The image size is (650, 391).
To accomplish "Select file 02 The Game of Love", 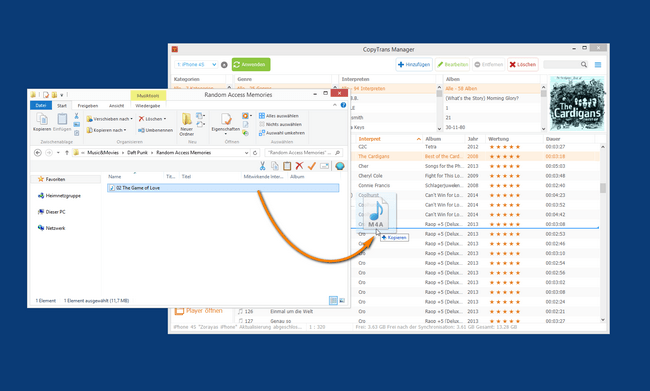I will (223, 188).
